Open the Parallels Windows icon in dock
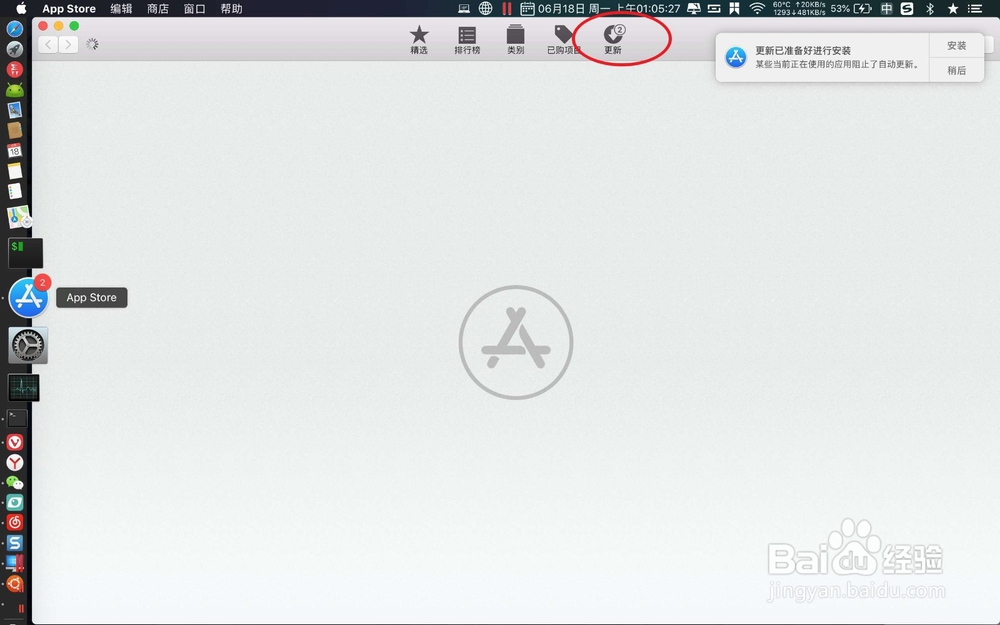 pyautogui.click(x=15, y=562)
